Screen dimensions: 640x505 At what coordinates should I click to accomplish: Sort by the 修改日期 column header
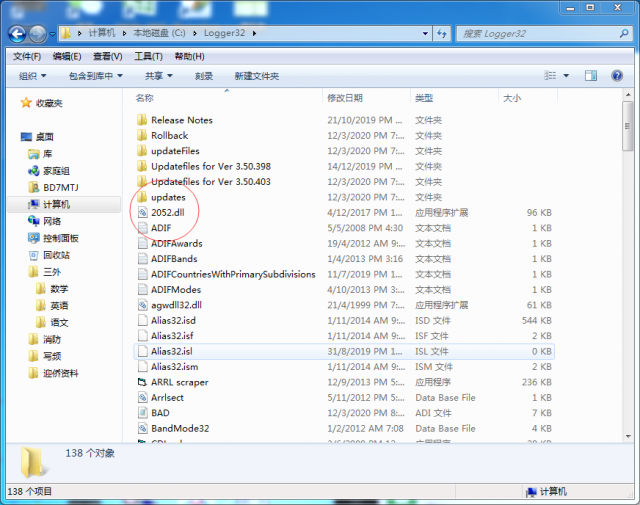coord(345,98)
